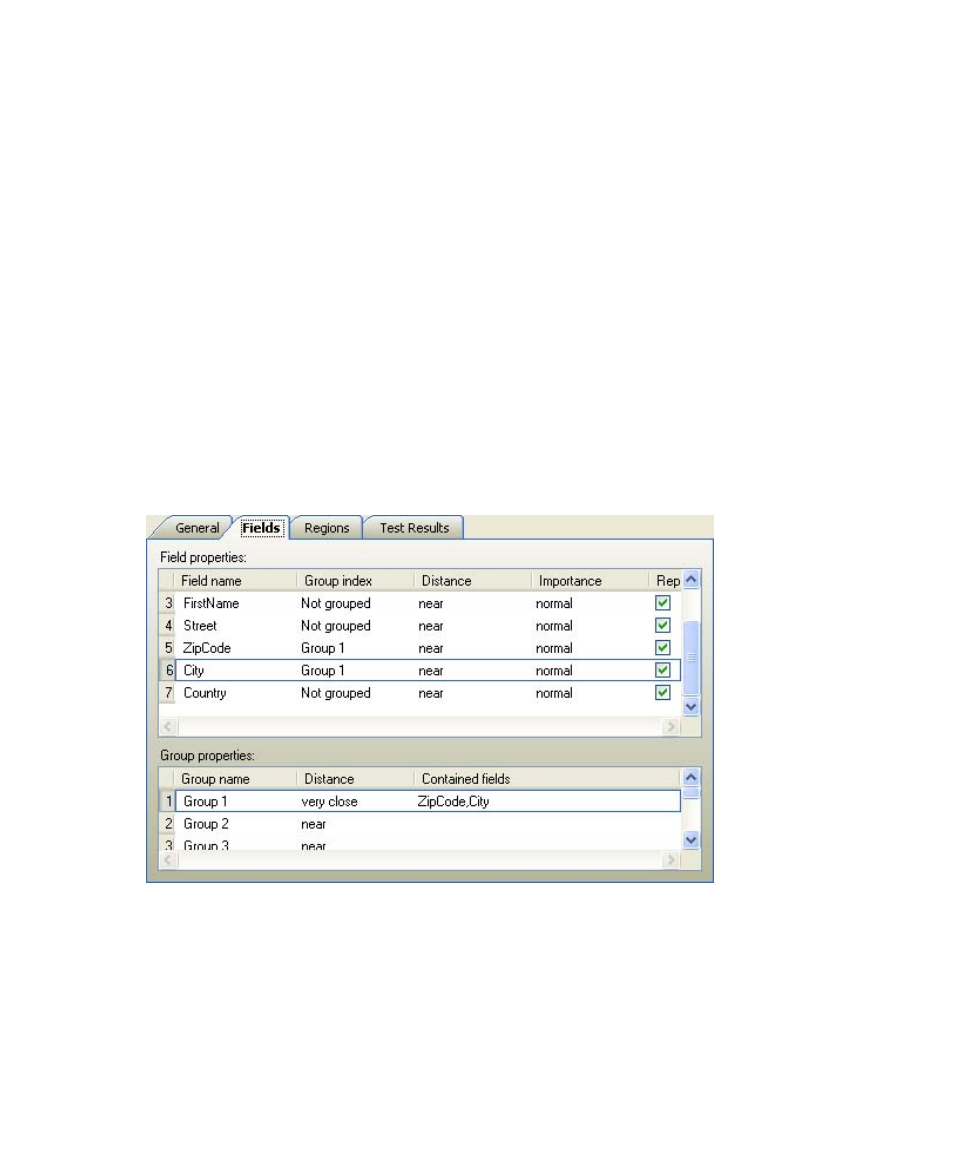Click Group index cell of Street

(355, 625)
